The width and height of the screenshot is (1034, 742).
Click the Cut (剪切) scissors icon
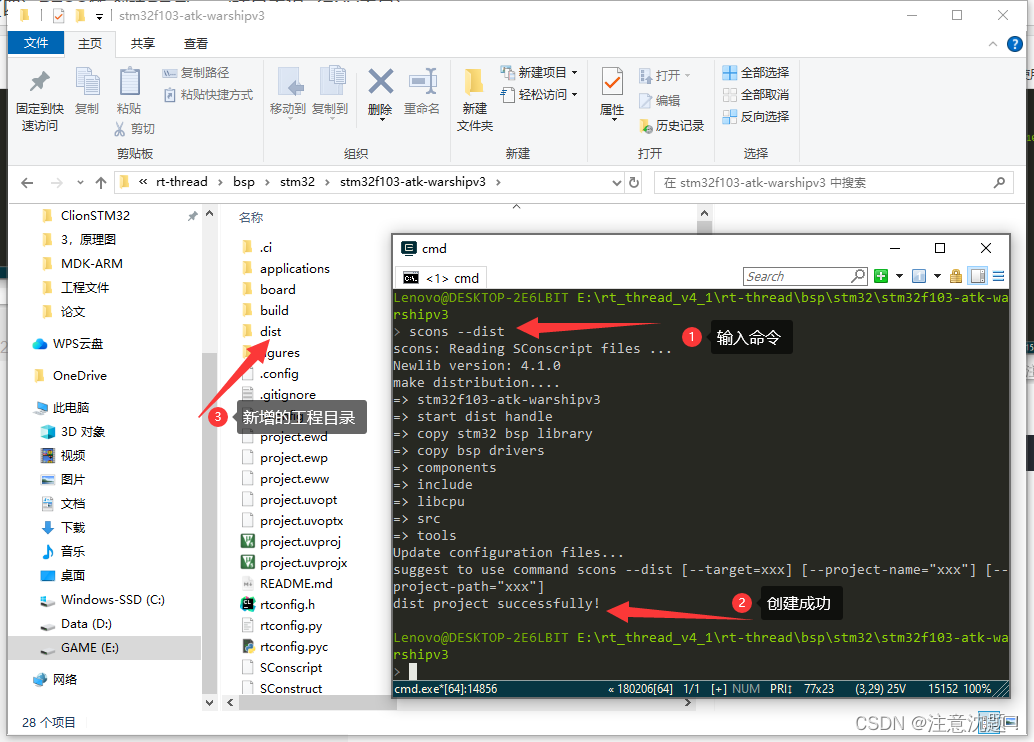tap(120, 129)
